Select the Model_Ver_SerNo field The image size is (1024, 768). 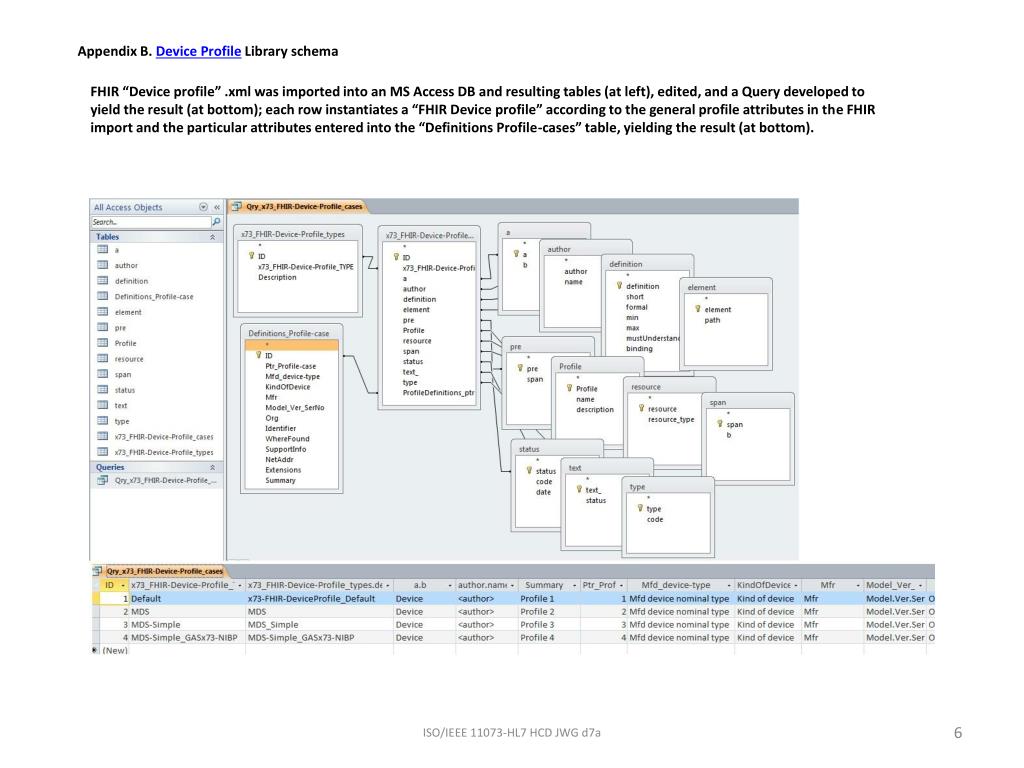point(295,408)
